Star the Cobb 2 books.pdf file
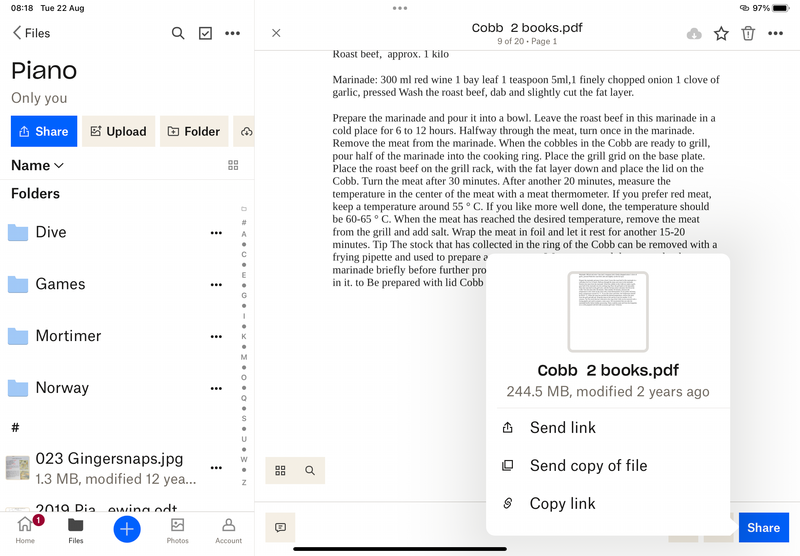800x556 pixels. pyautogui.click(x=721, y=34)
